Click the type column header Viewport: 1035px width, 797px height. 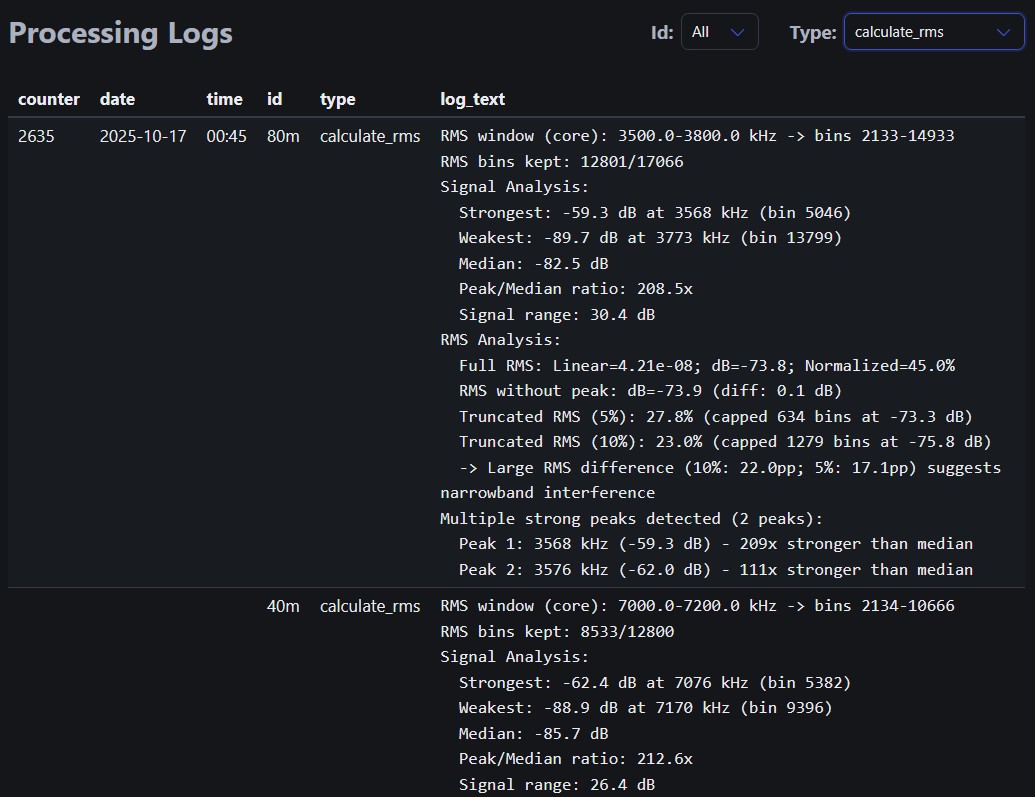[x=337, y=99]
